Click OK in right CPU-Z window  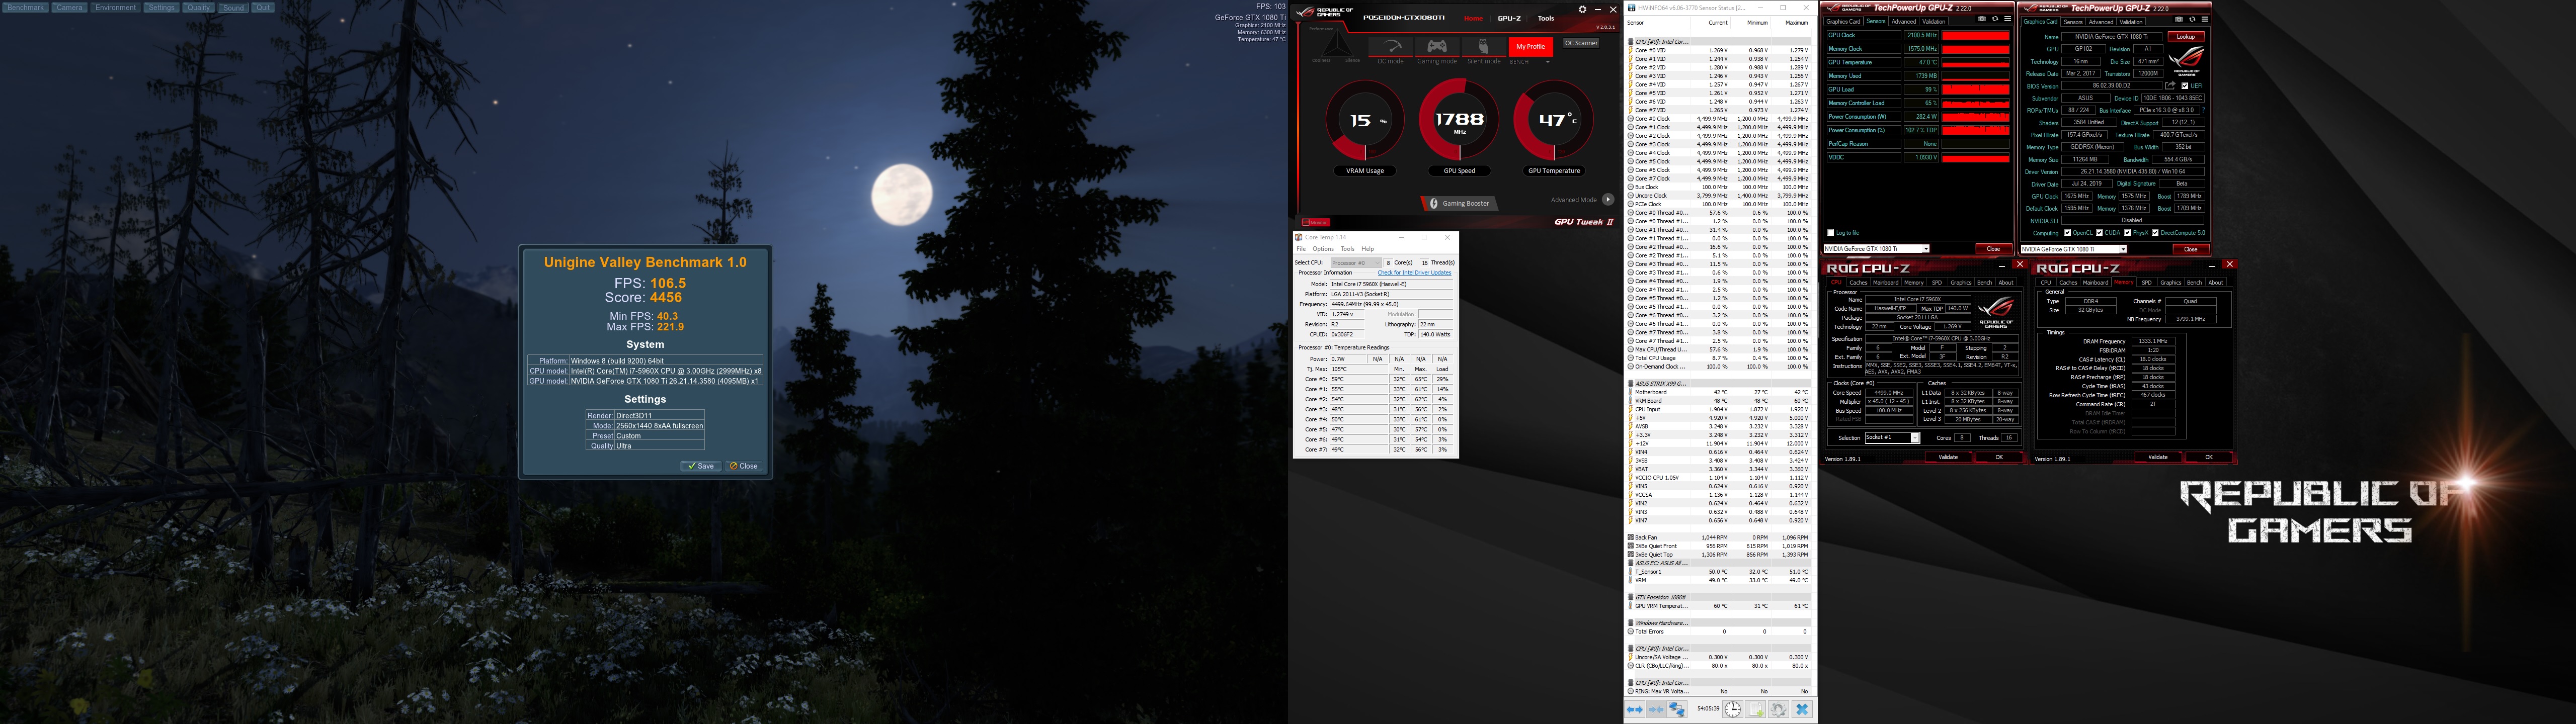pyautogui.click(x=2209, y=457)
